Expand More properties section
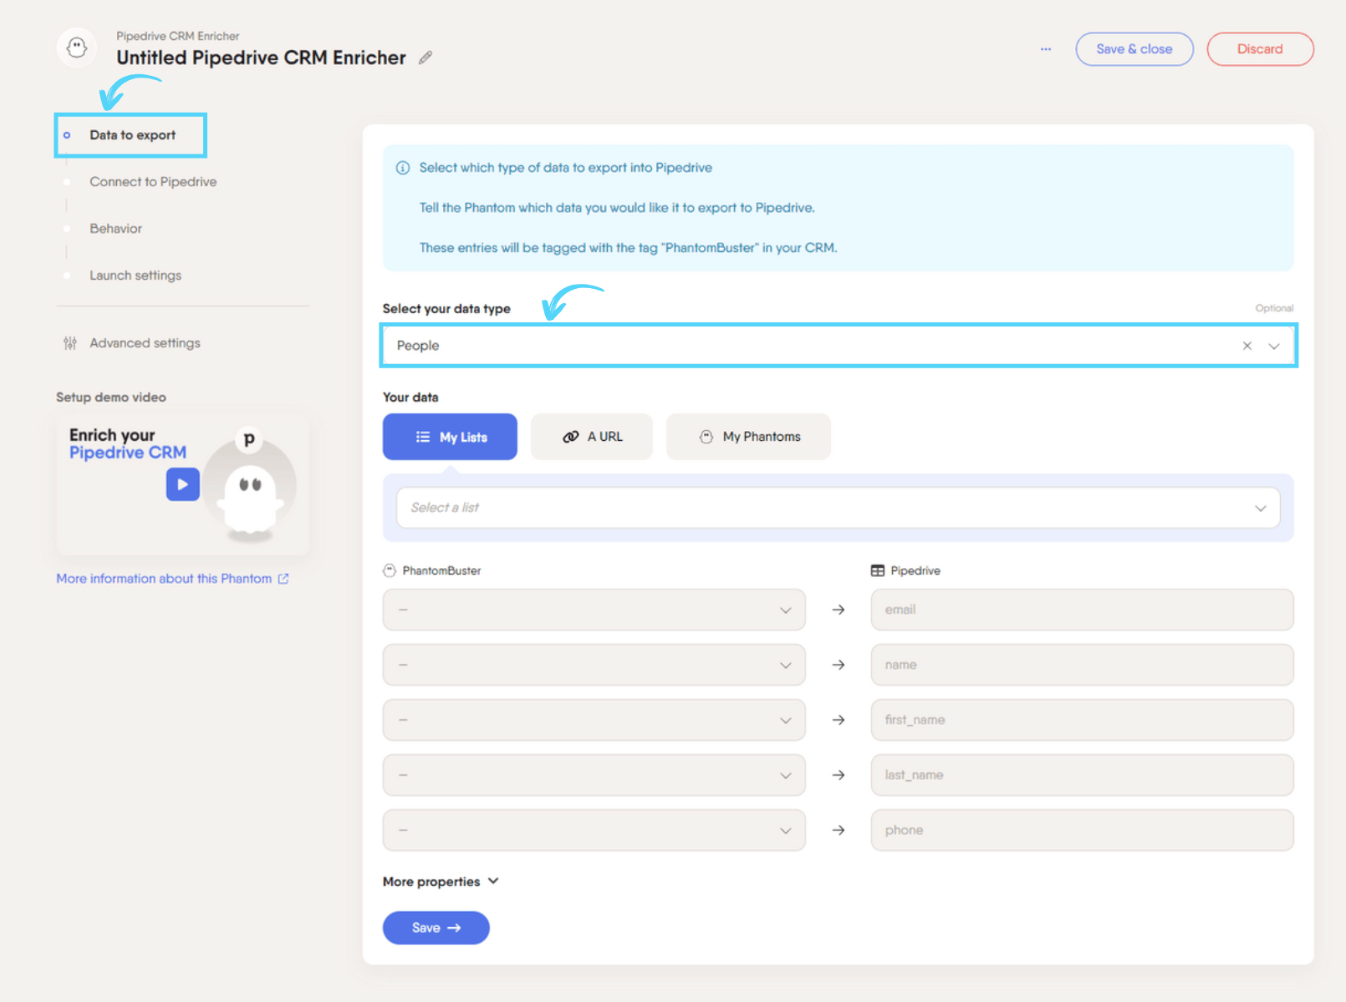This screenshot has height=1002, width=1346. [x=441, y=882]
